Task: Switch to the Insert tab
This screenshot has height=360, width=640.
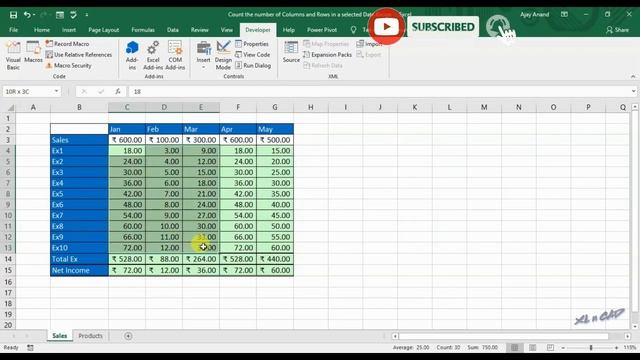Action: 69,30
